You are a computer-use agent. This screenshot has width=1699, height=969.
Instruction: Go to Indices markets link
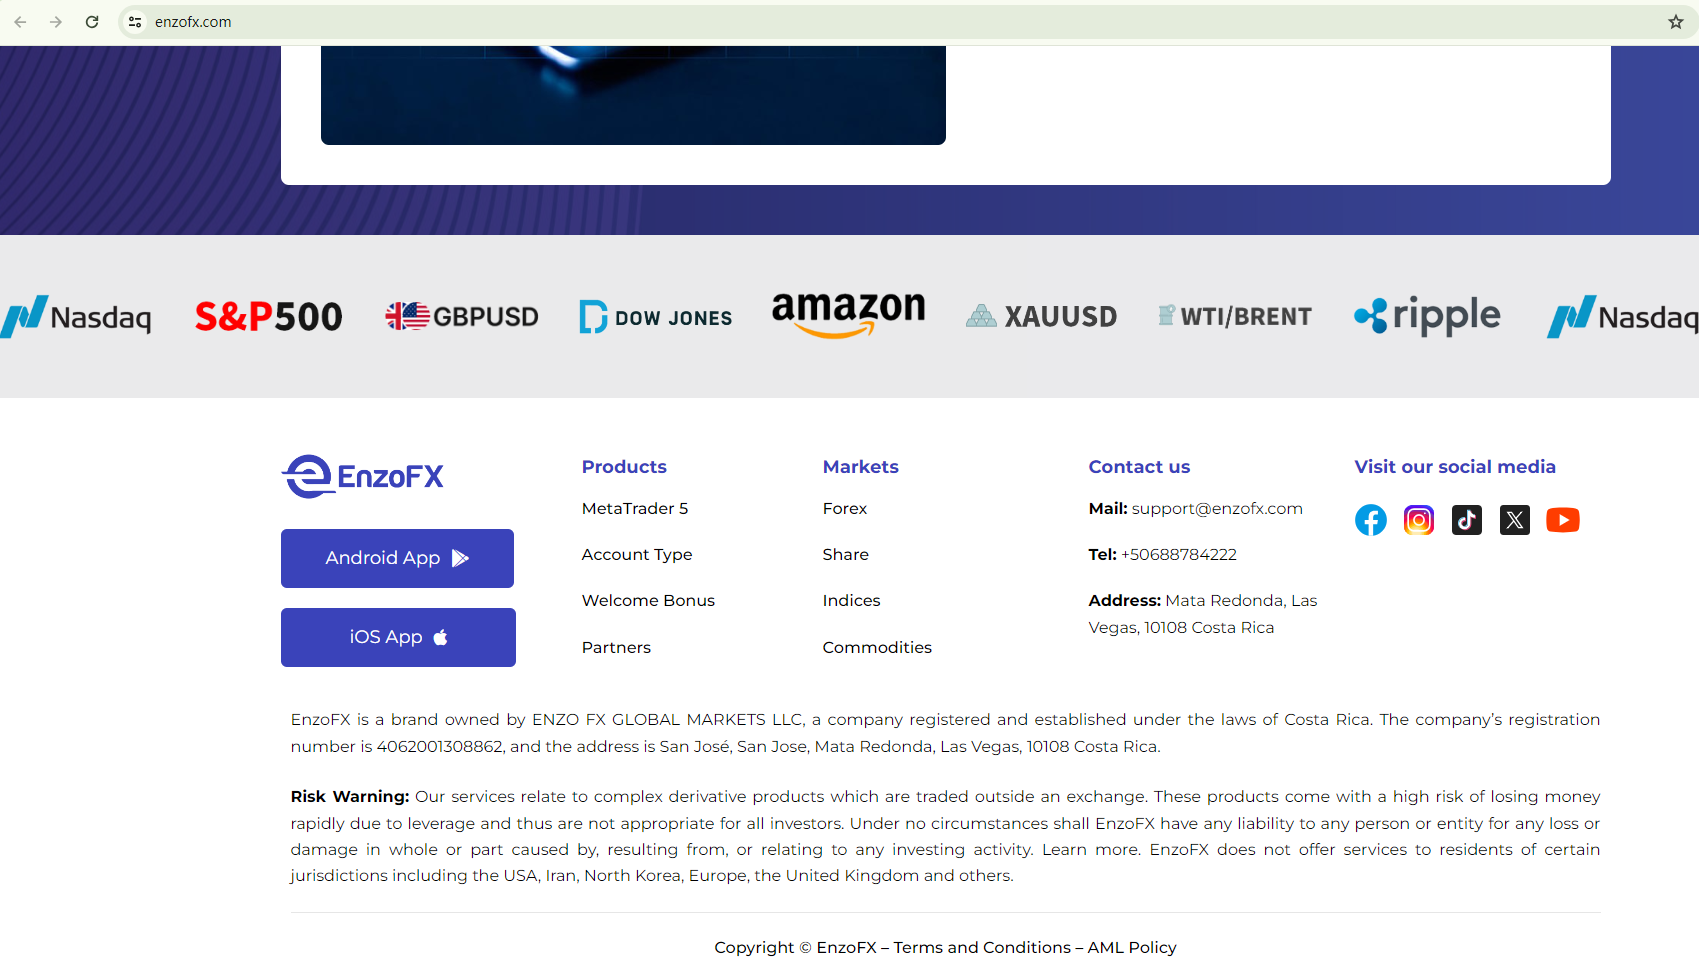click(x=852, y=601)
